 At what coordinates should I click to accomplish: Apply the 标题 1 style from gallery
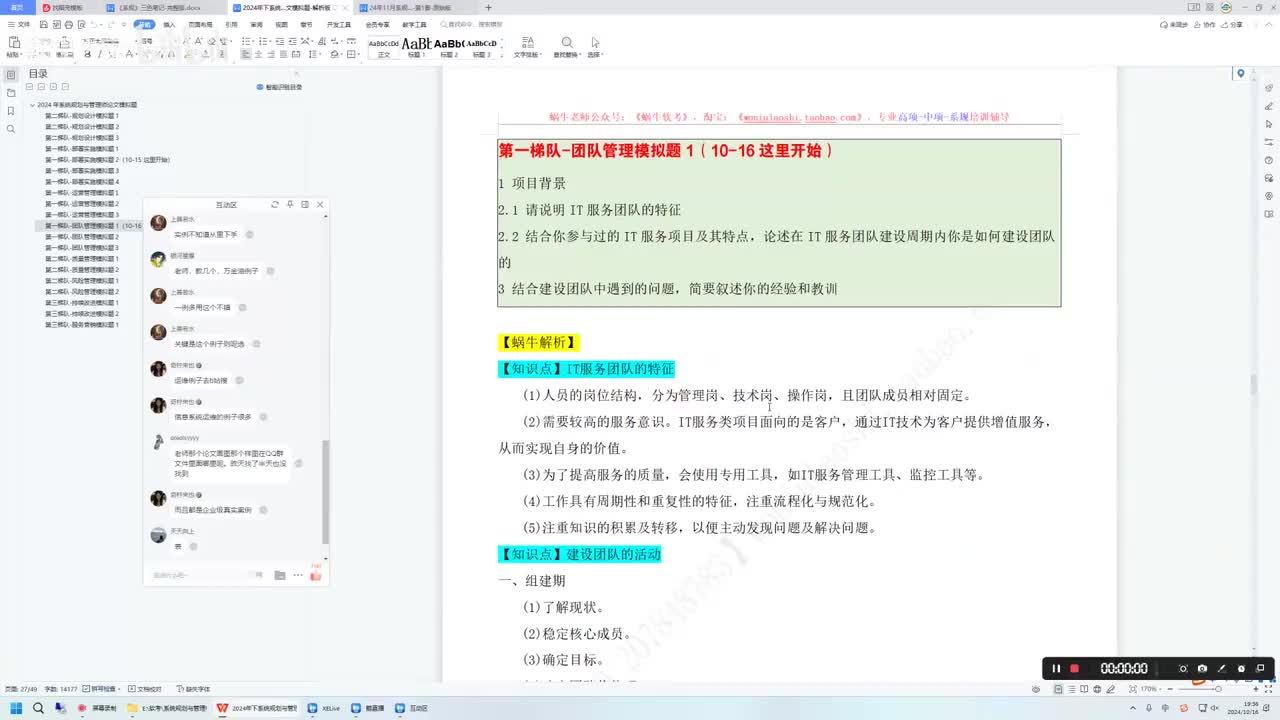tap(416, 46)
